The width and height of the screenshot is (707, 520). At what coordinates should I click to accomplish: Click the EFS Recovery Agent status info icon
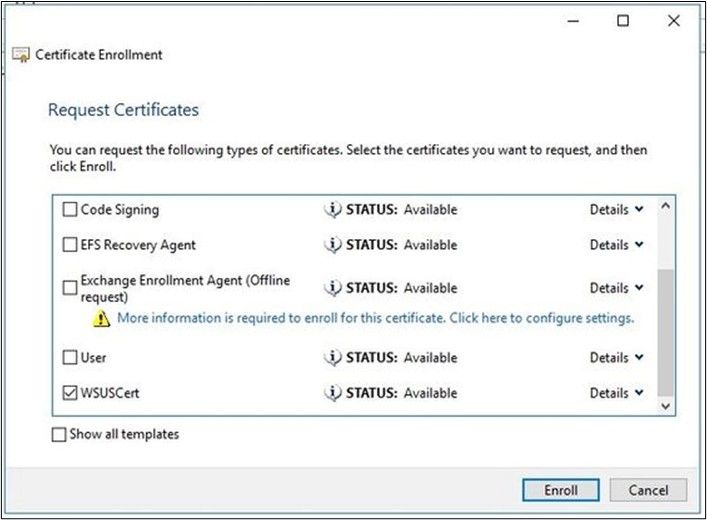[333, 245]
